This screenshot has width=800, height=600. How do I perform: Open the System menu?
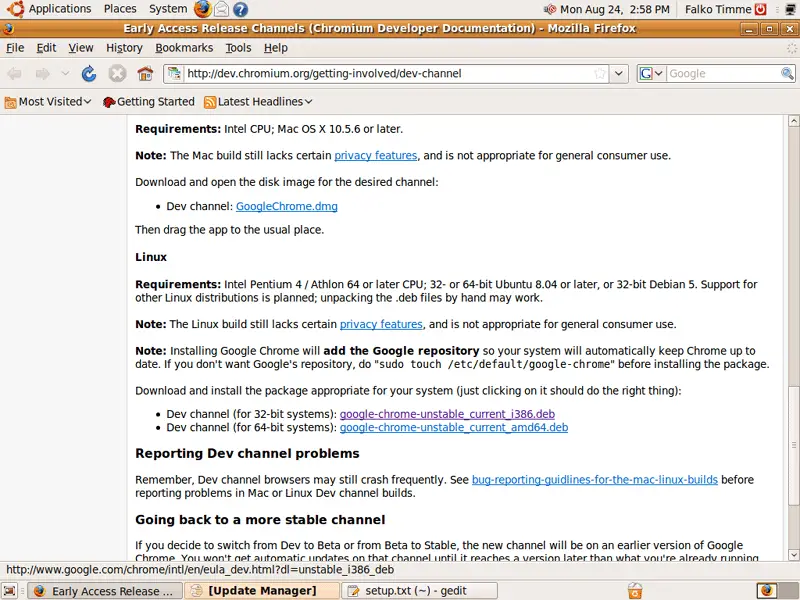pos(168,9)
